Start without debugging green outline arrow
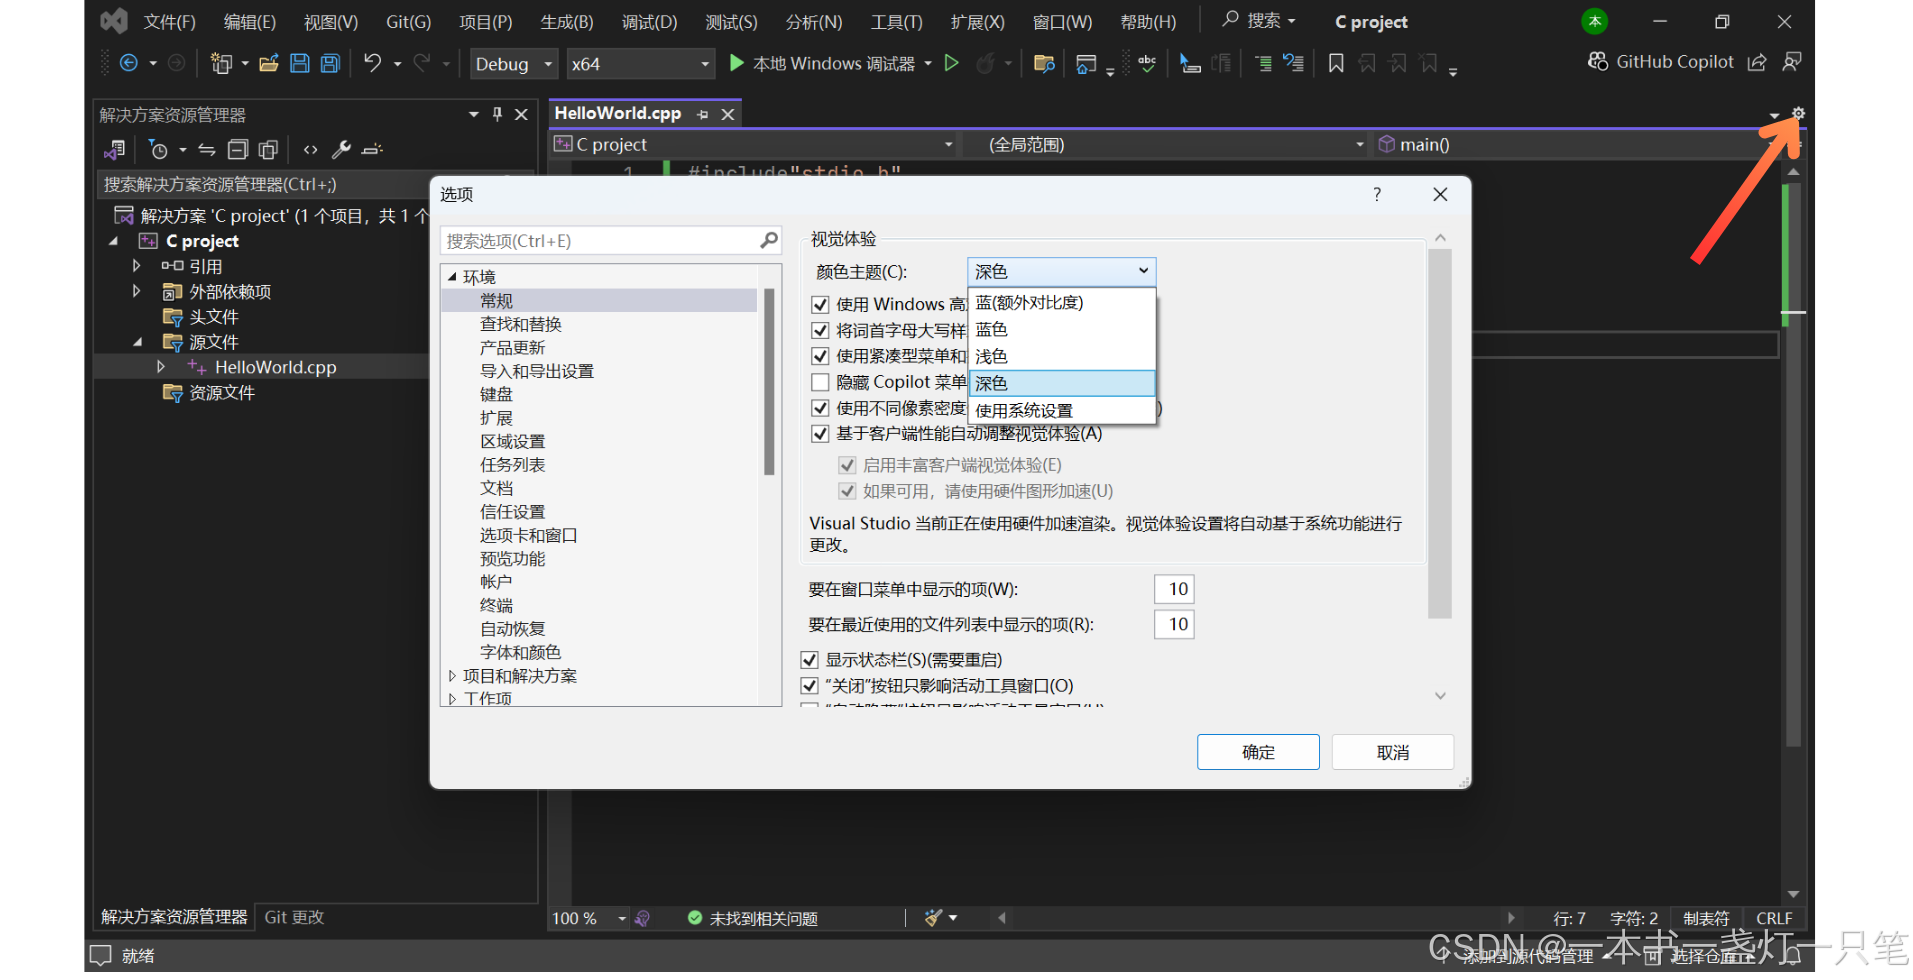Image resolution: width=1913 pixels, height=980 pixels. point(952,63)
